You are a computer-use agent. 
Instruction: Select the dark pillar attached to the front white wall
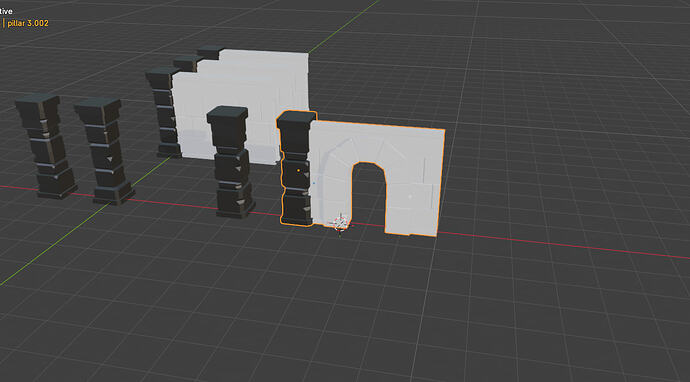click(x=165, y=113)
